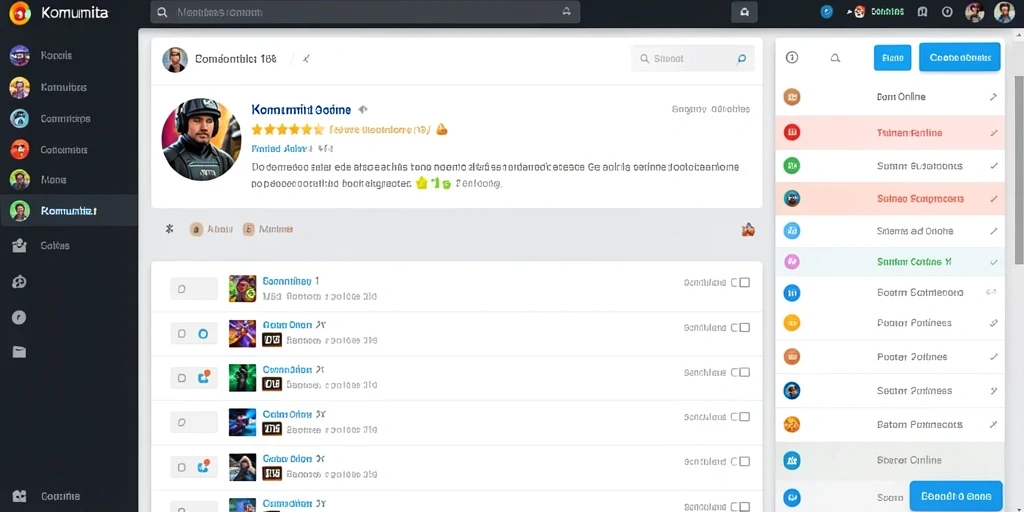Open the Conniins menu in the top bar
Screen dimensions: 1024x512
(888, 12)
